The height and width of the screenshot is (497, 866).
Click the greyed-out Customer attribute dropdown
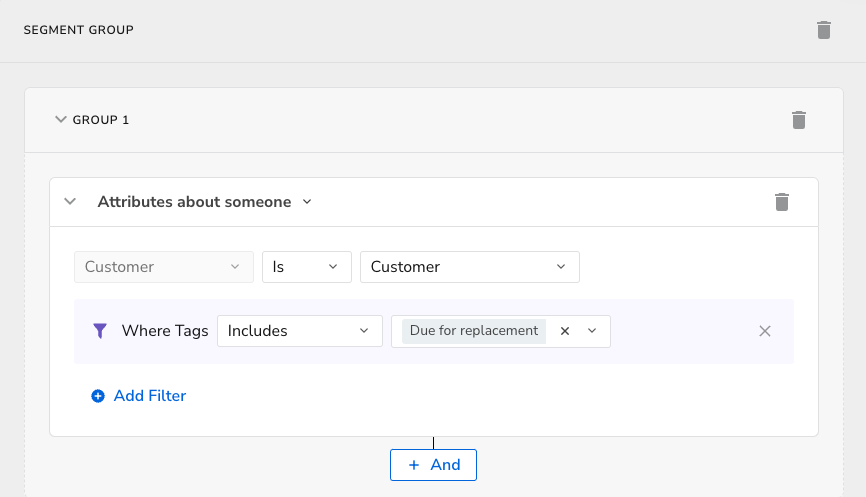pyautogui.click(x=163, y=267)
